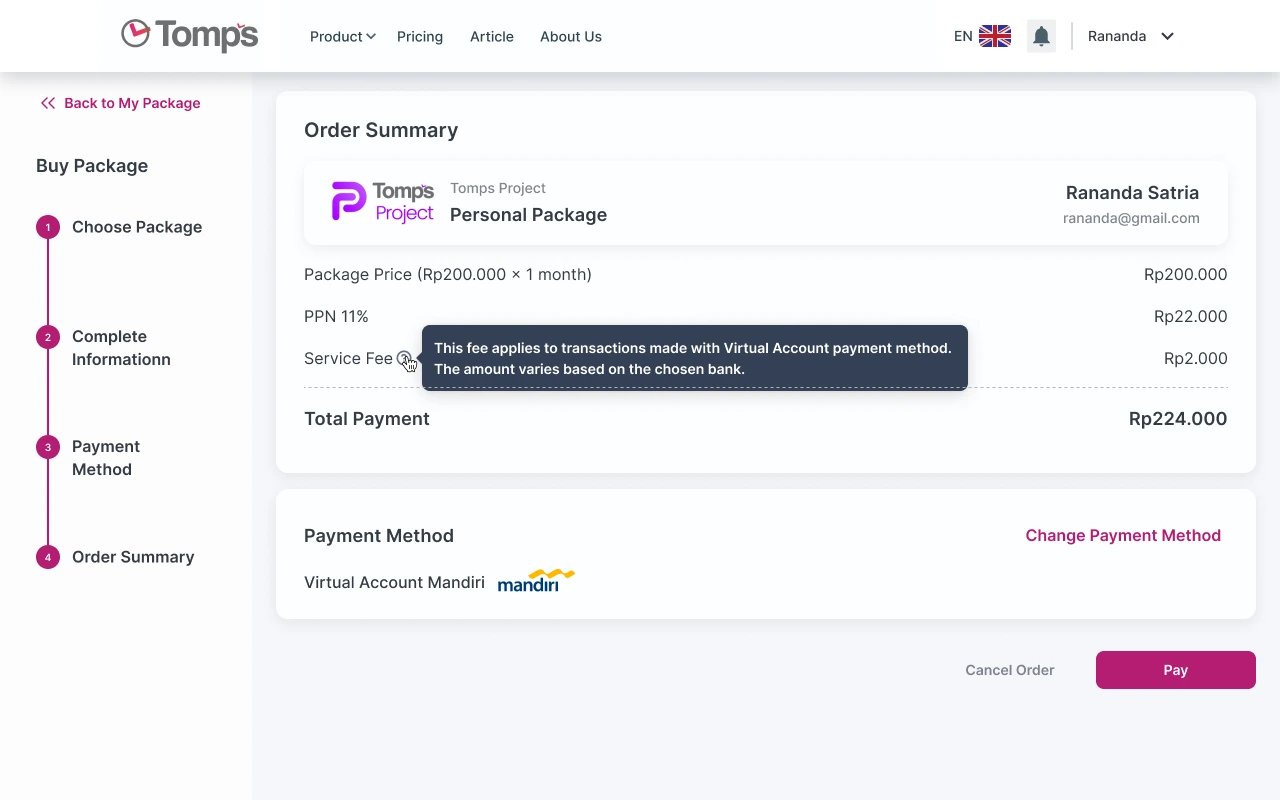Click the Service Fee help icon
Image resolution: width=1280 pixels, height=800 pixels.
point(403,358)
